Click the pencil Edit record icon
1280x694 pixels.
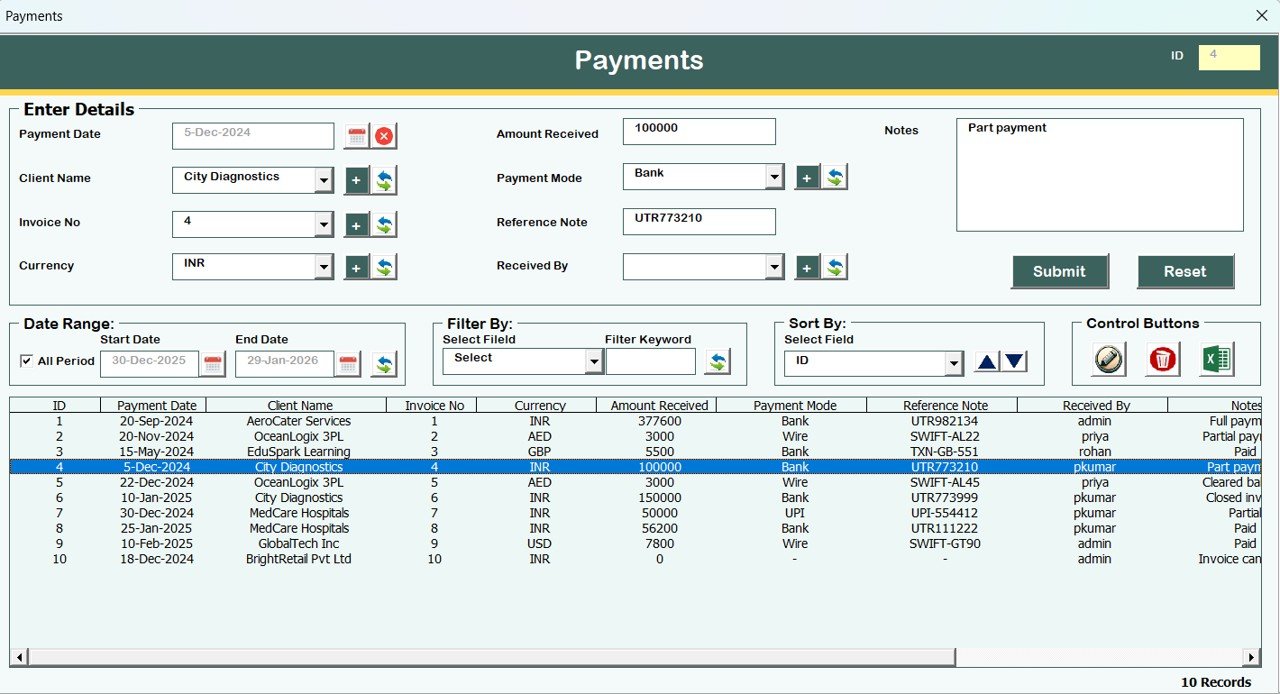pyautogui.click(x=1105, y=359)
